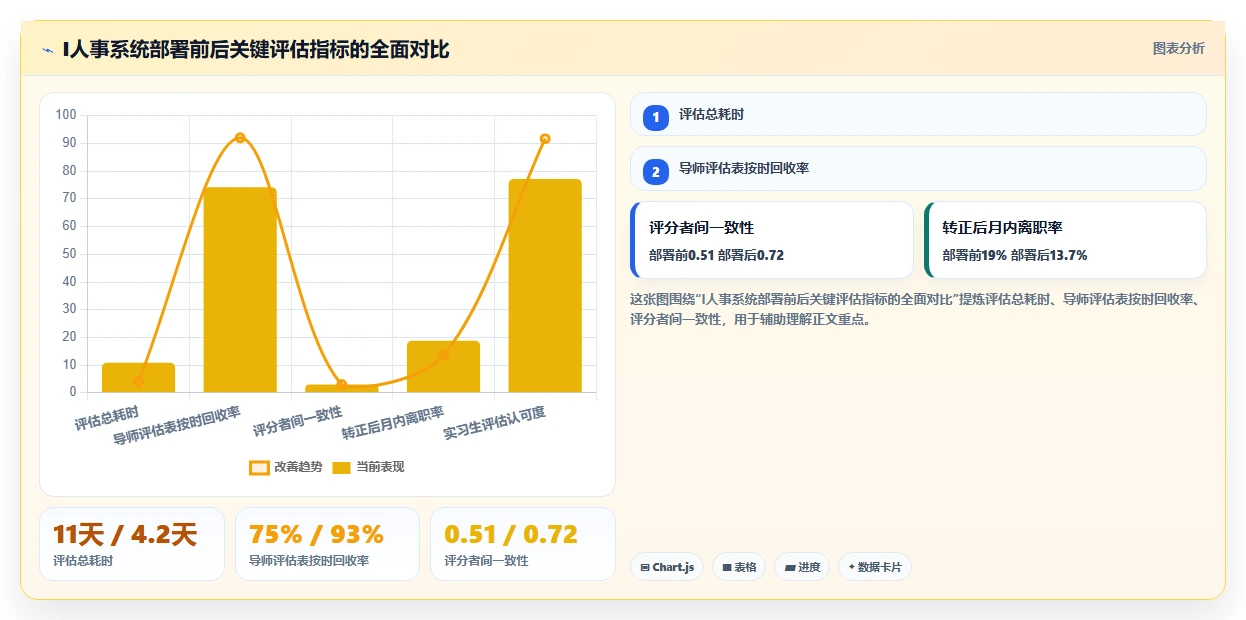Click the 图表分析 label in the header
The width and height of the screenshot is (1246, 620).
point(1178,48)
